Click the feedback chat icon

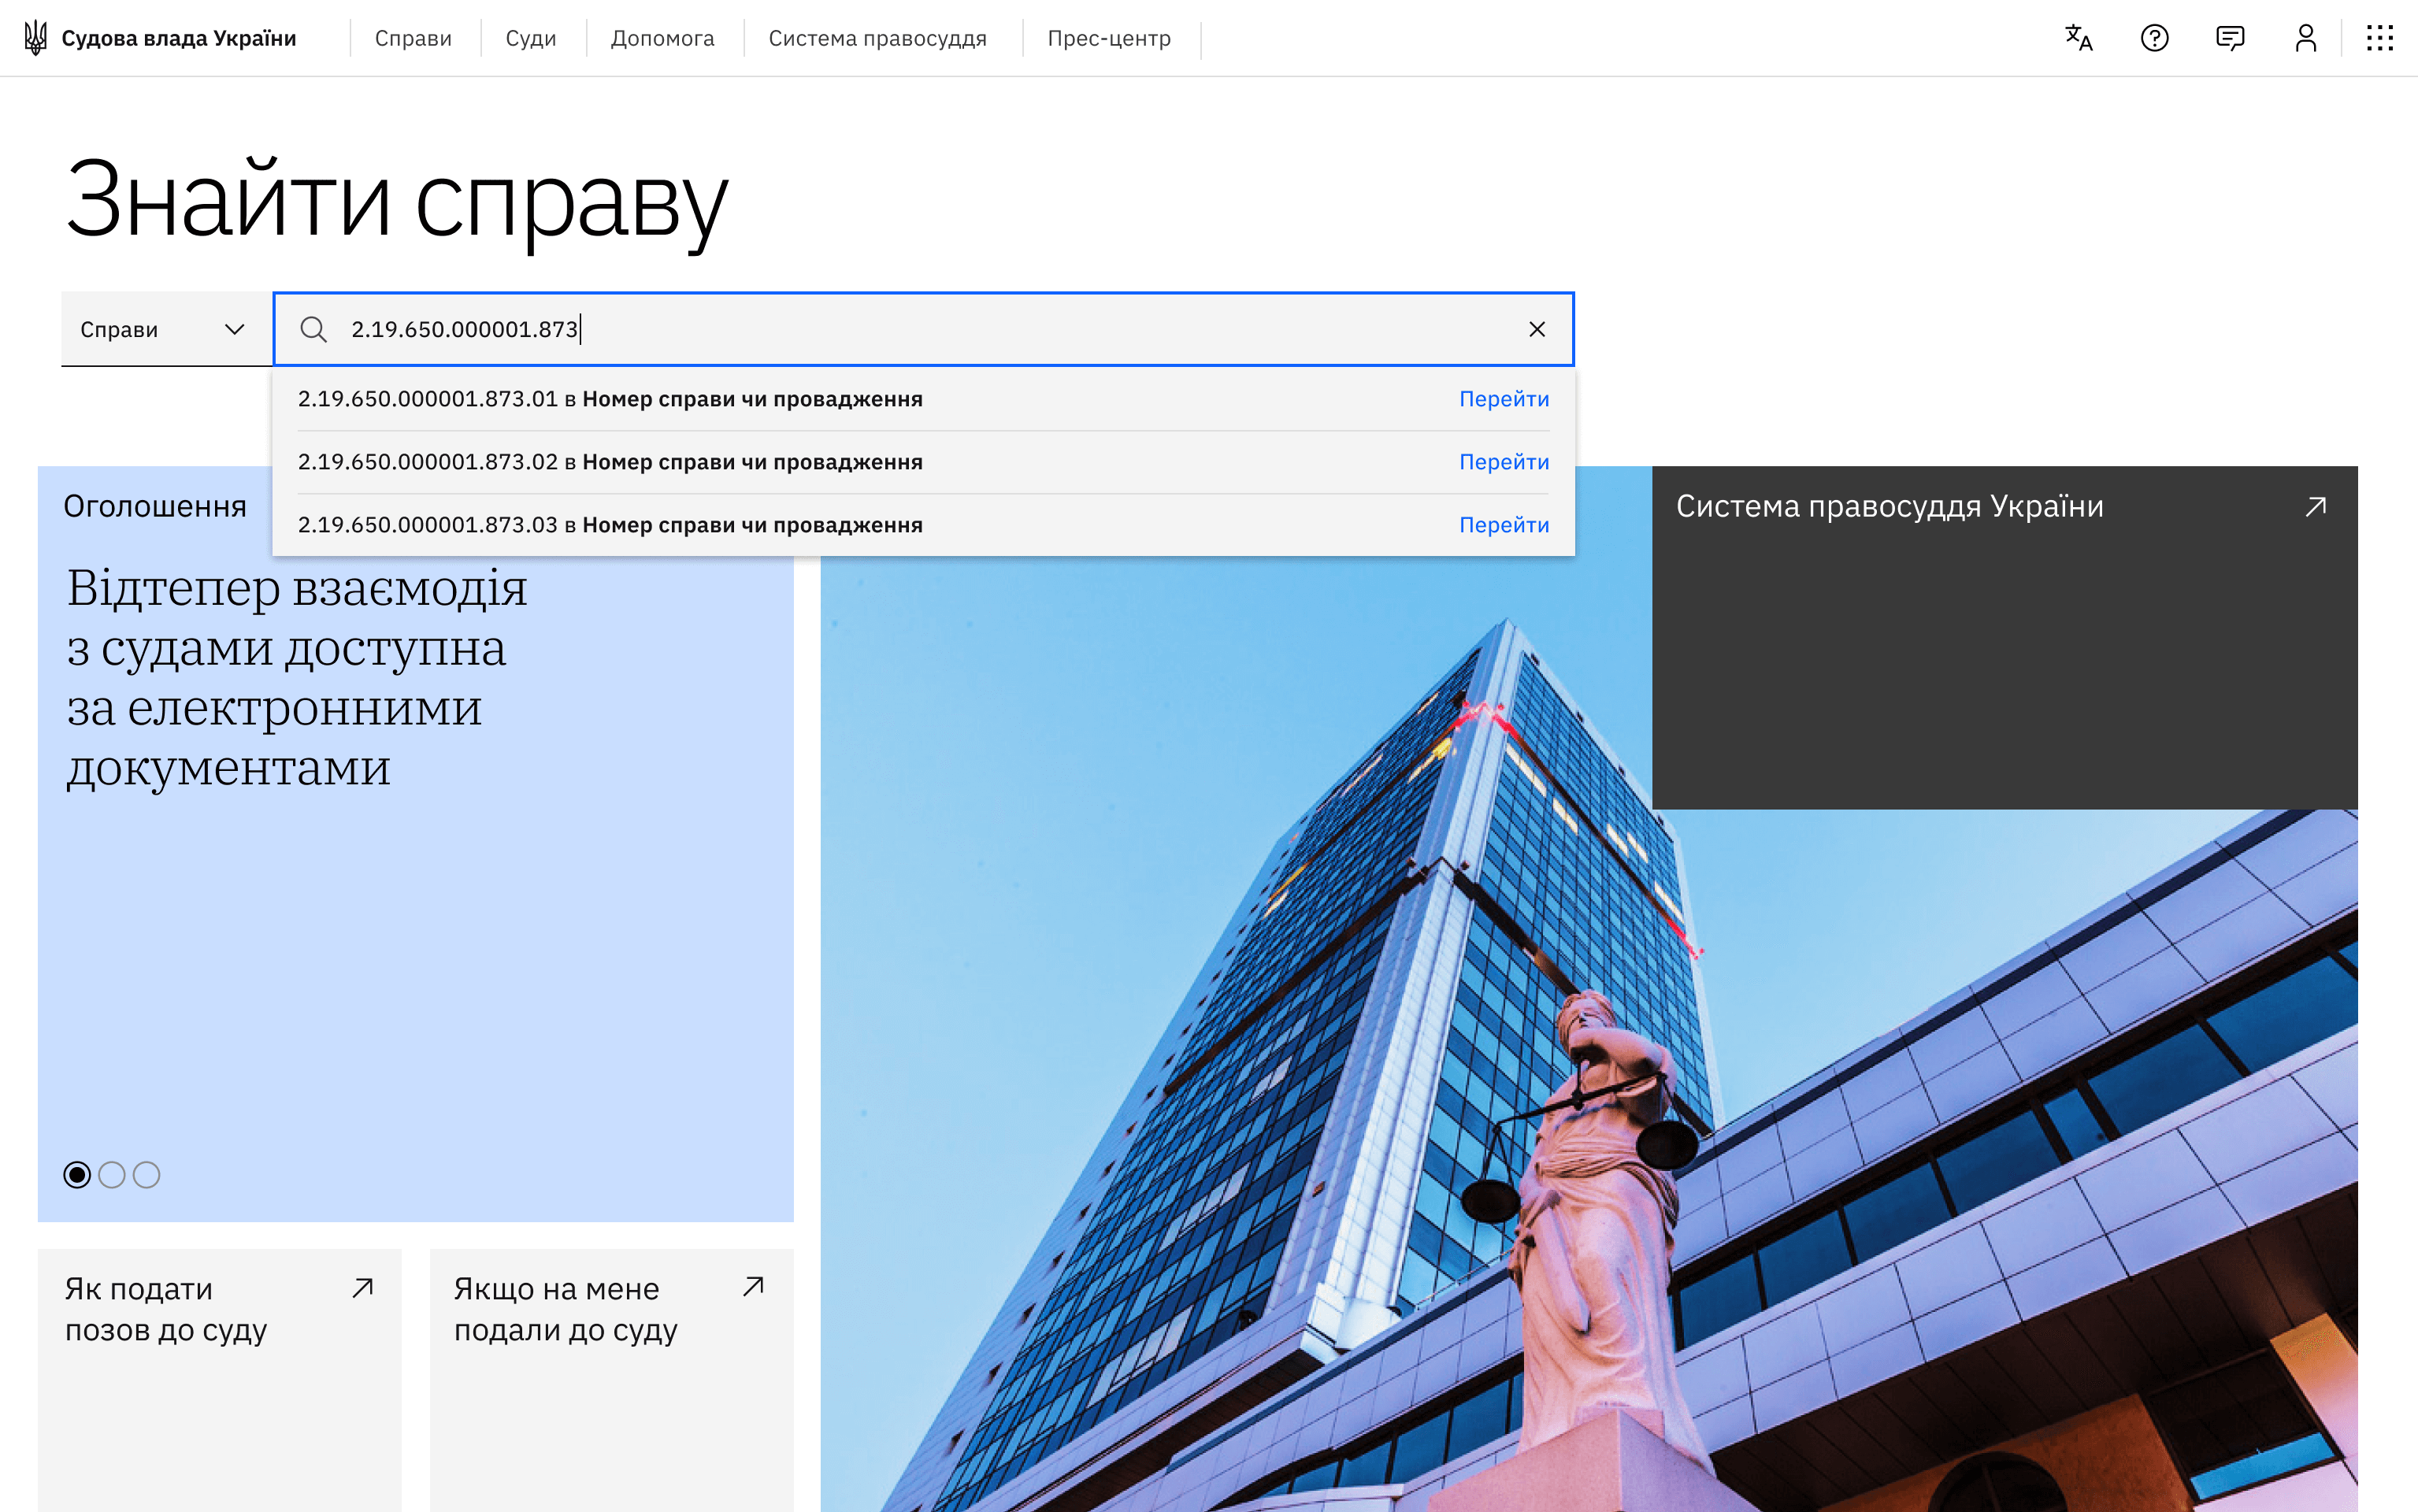pos(2229,38)
